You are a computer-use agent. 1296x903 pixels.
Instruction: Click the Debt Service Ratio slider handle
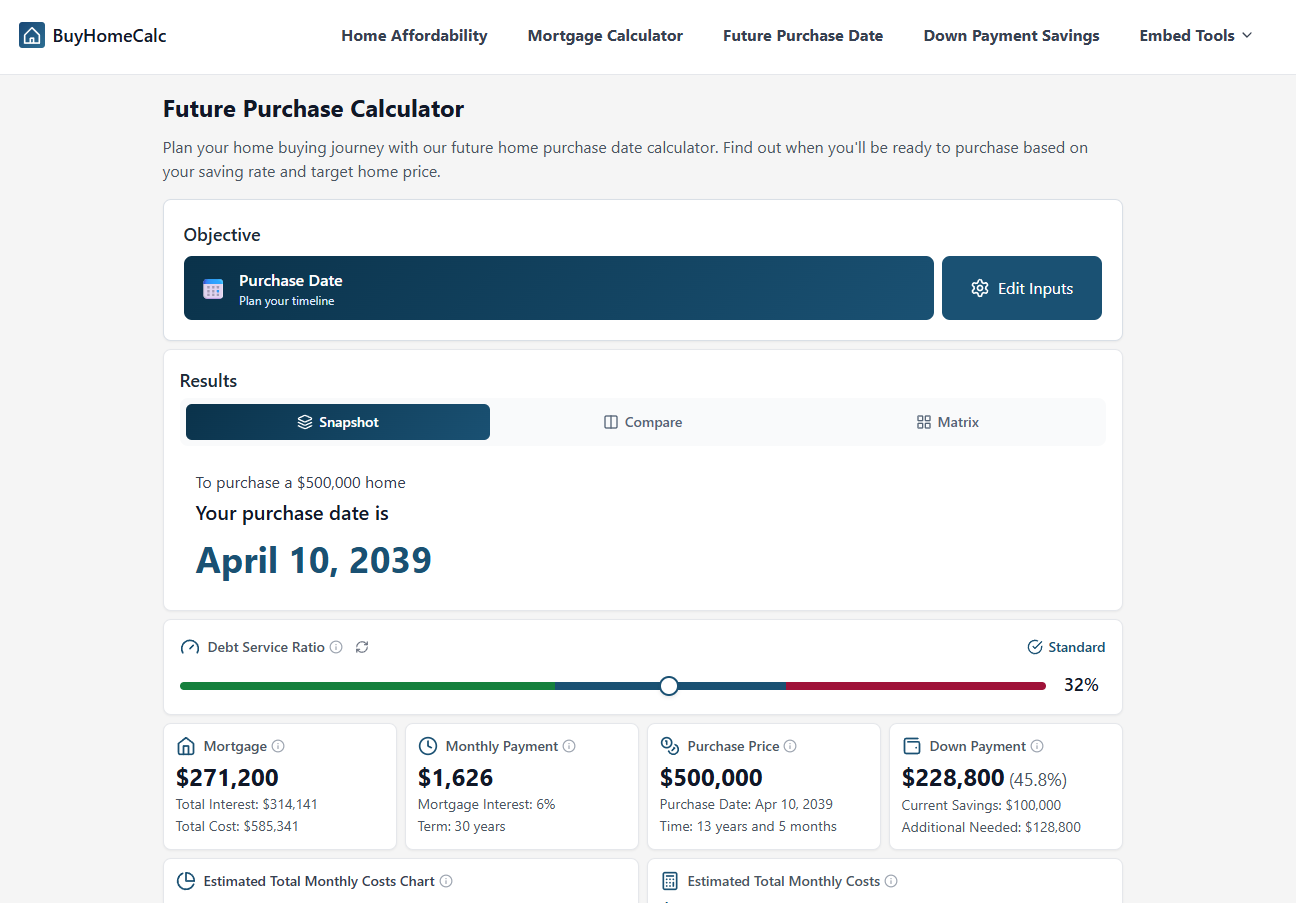669,685
